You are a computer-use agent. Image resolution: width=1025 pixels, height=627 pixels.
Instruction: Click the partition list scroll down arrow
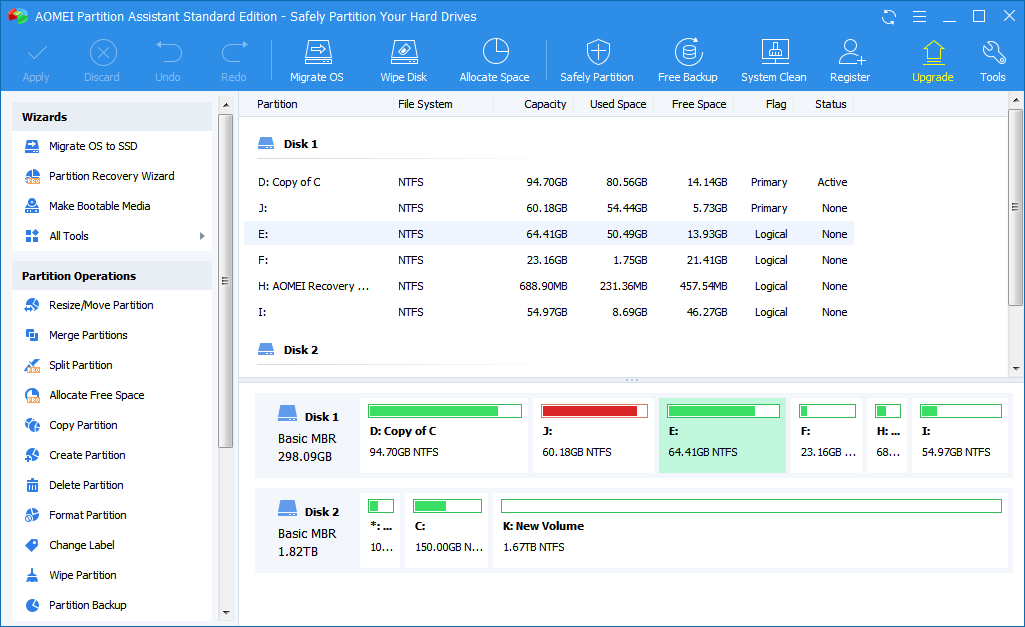point(1016,369)
